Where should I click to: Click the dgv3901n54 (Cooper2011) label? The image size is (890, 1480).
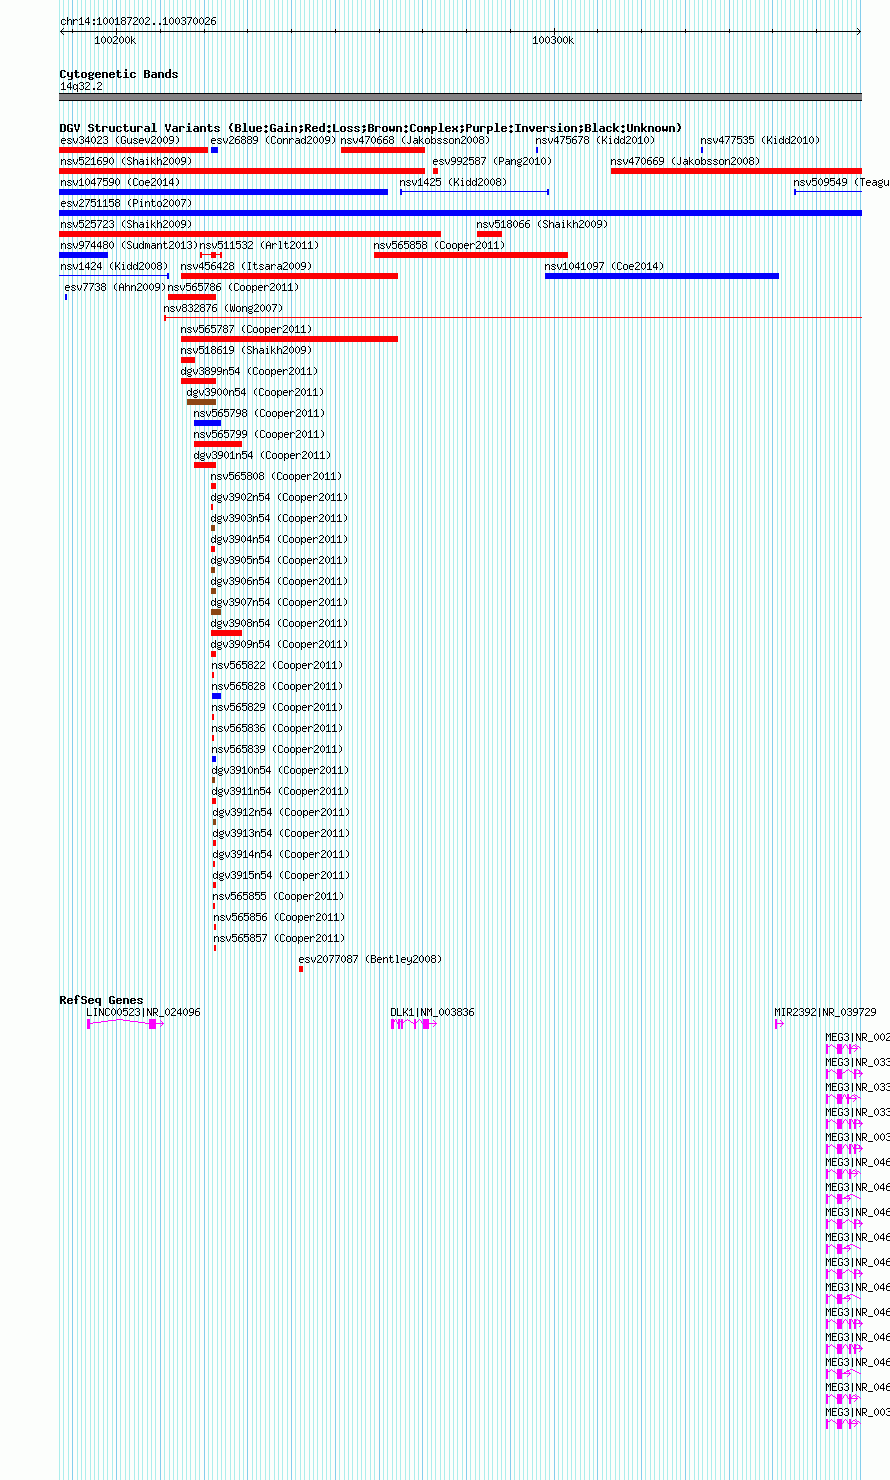pyautogui.click(x=262, y=455)
